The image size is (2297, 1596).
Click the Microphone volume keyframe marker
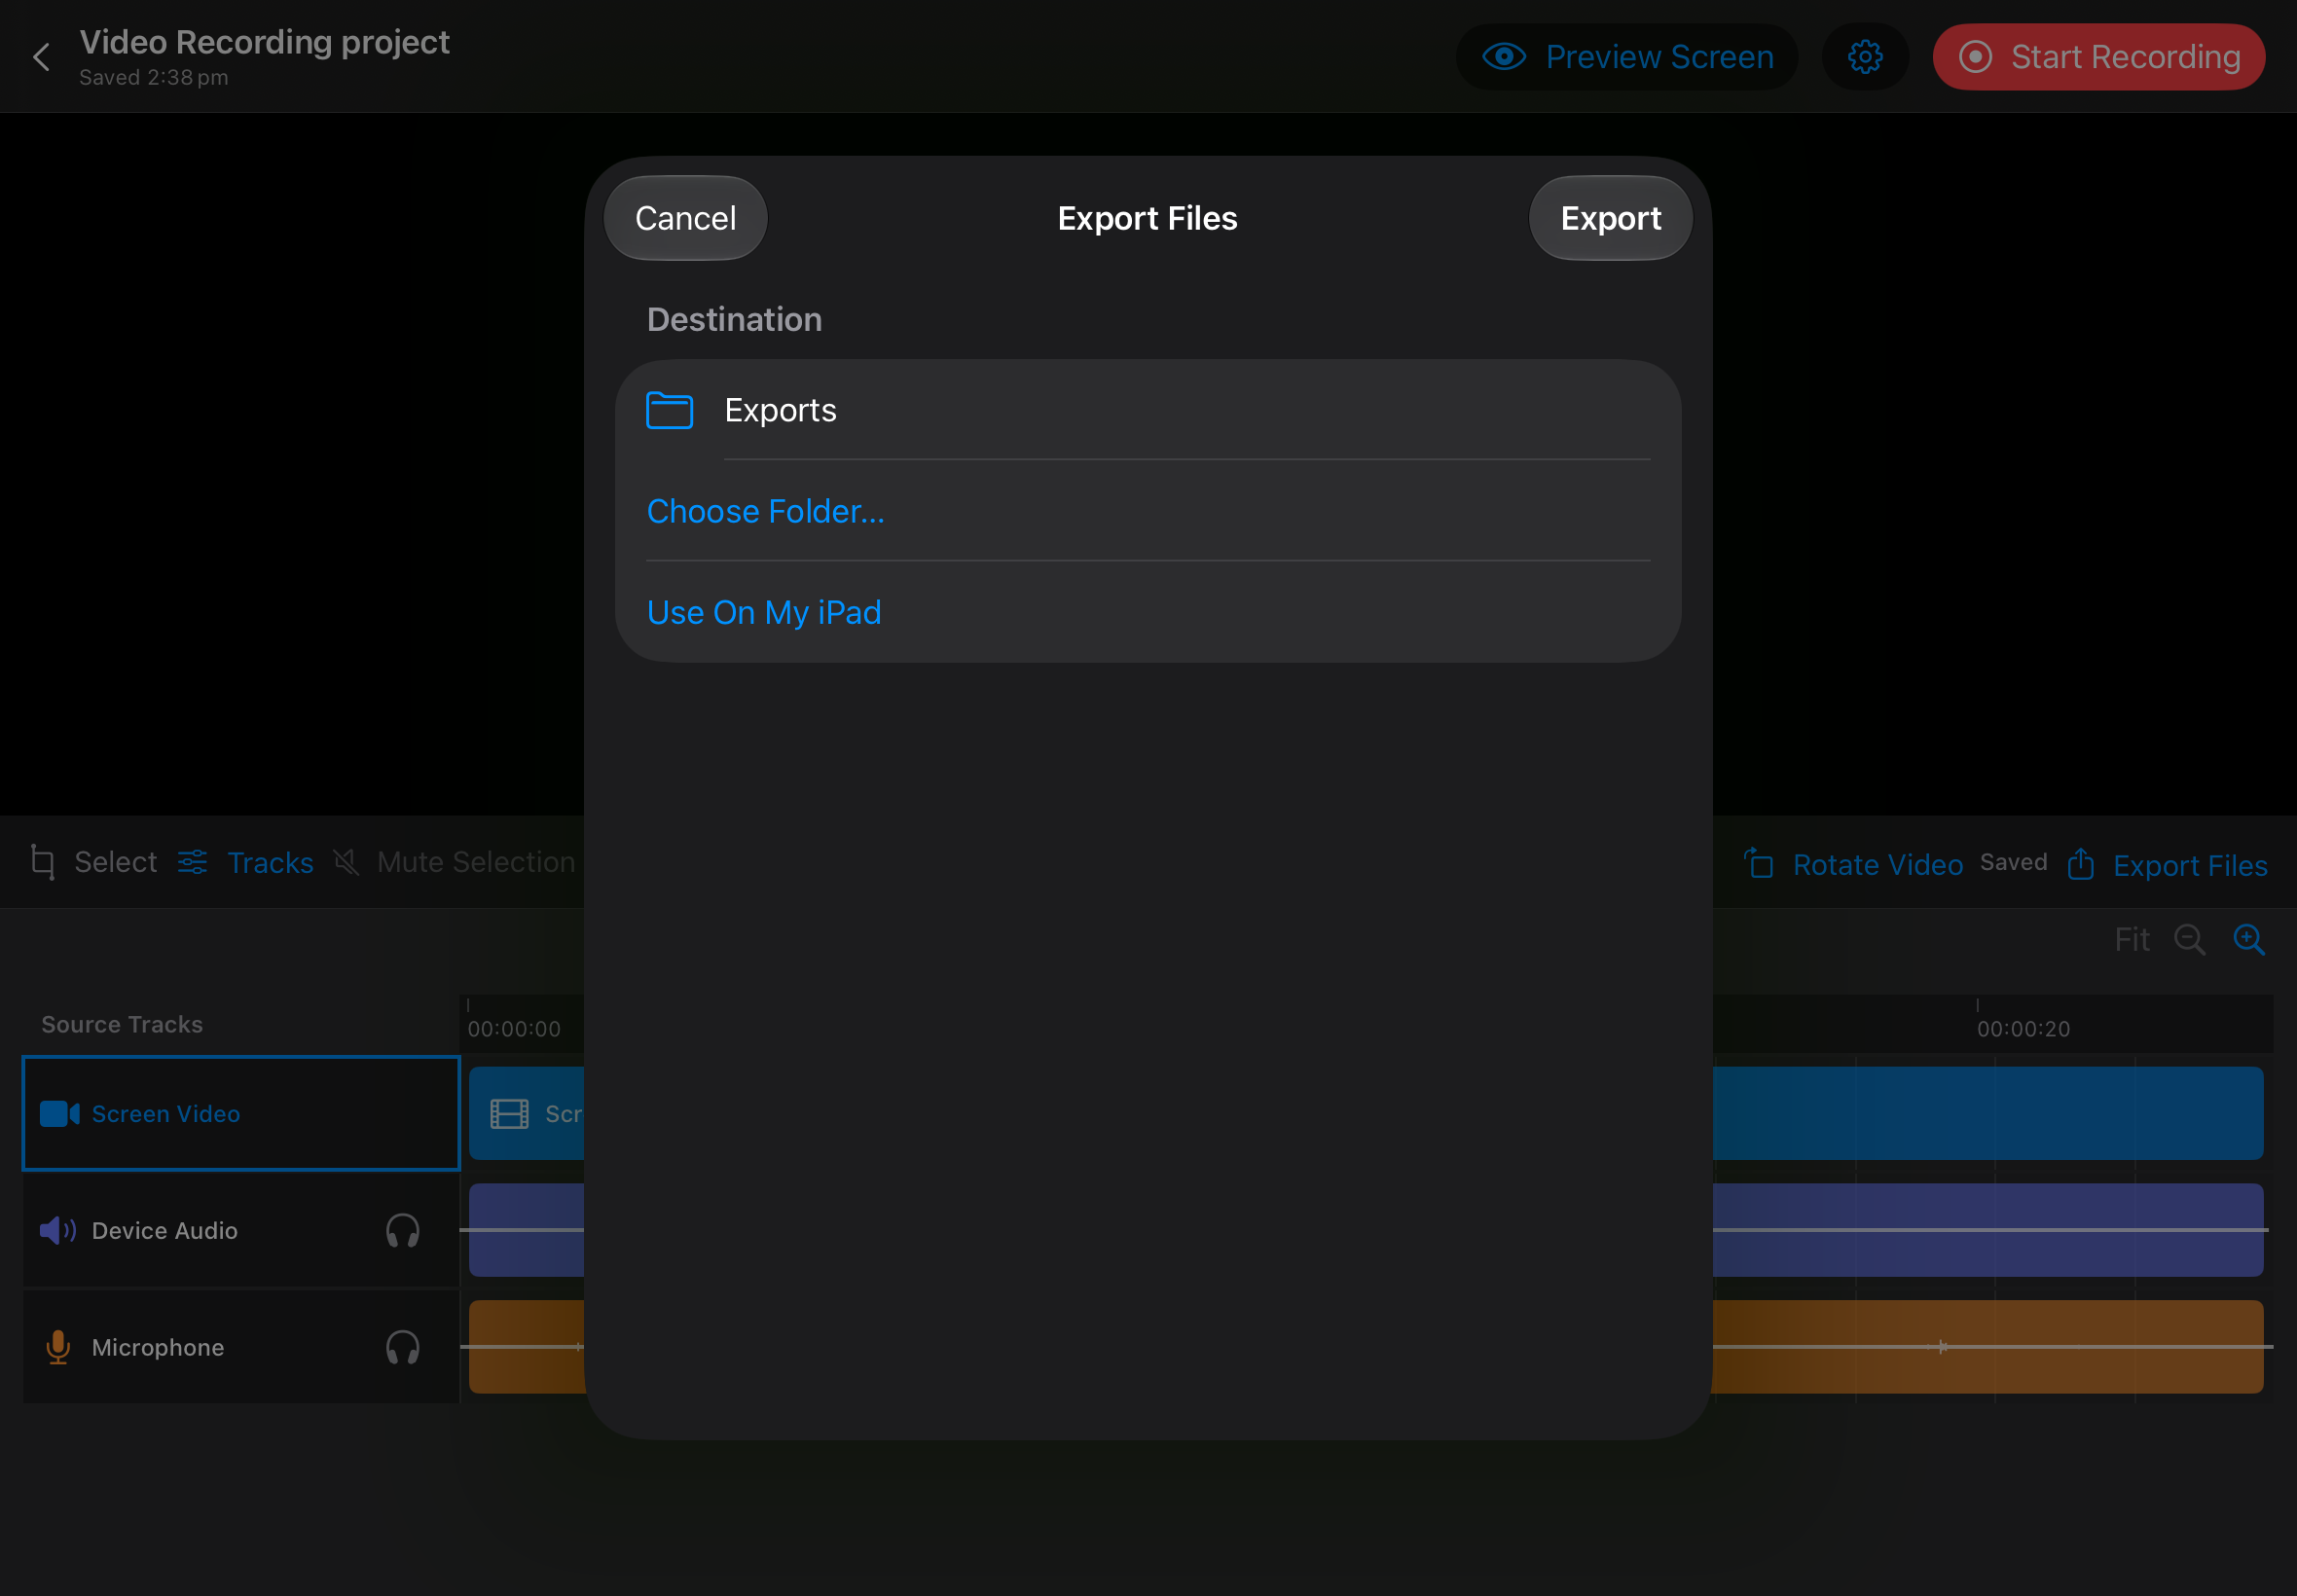tap(1941, 1347)
